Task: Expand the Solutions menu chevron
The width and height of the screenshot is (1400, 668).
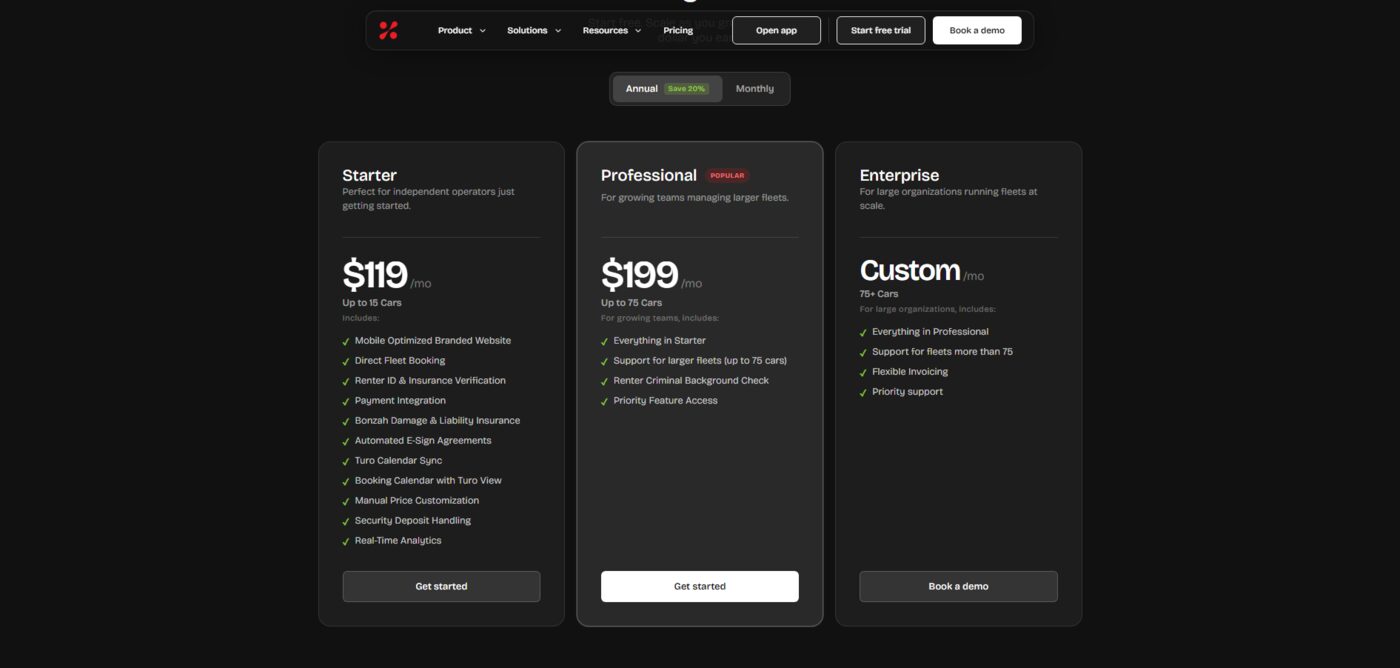Action: [x=558, y=31]
